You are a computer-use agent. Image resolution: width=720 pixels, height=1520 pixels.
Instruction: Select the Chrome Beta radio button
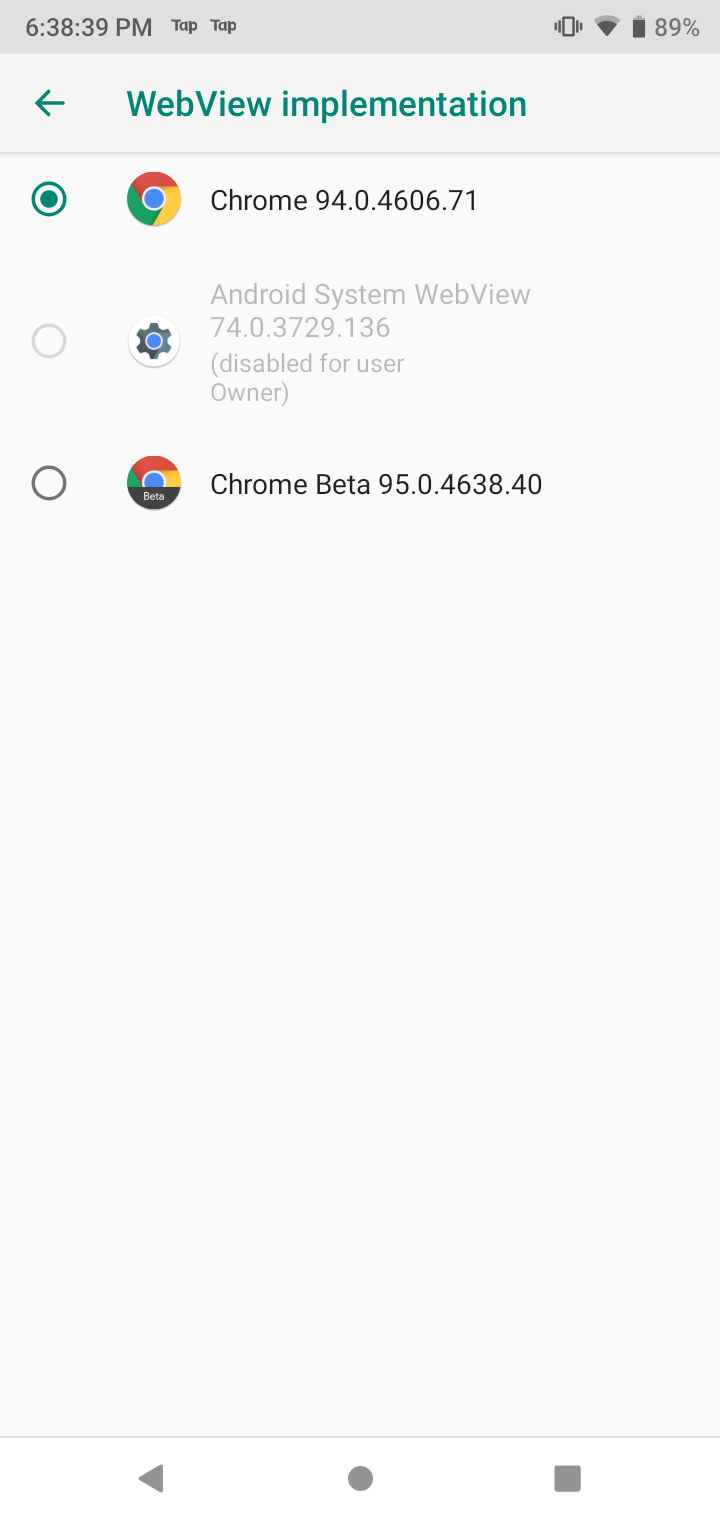click(x=49, y=483)
